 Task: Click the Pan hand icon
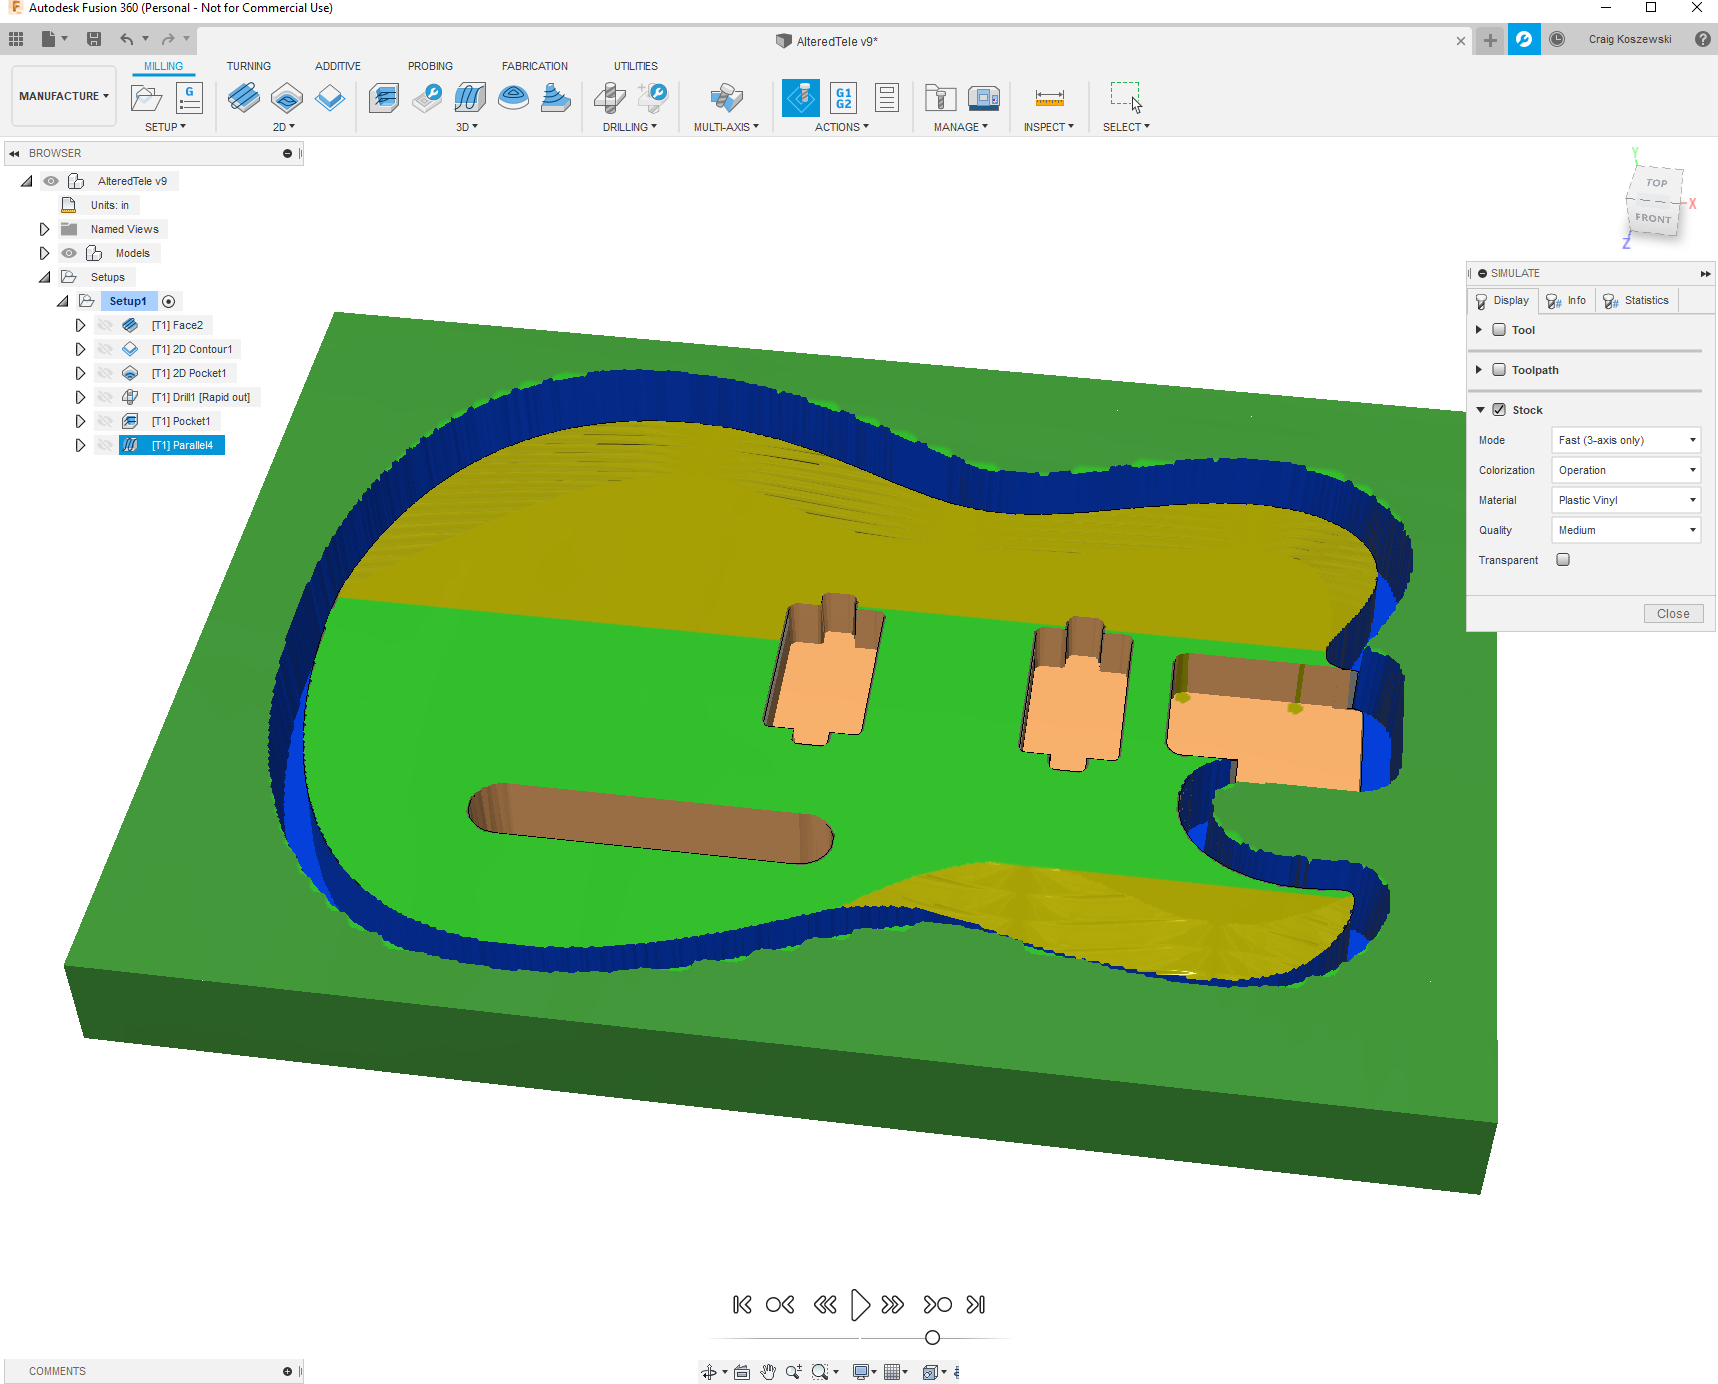click(768, 1372)
